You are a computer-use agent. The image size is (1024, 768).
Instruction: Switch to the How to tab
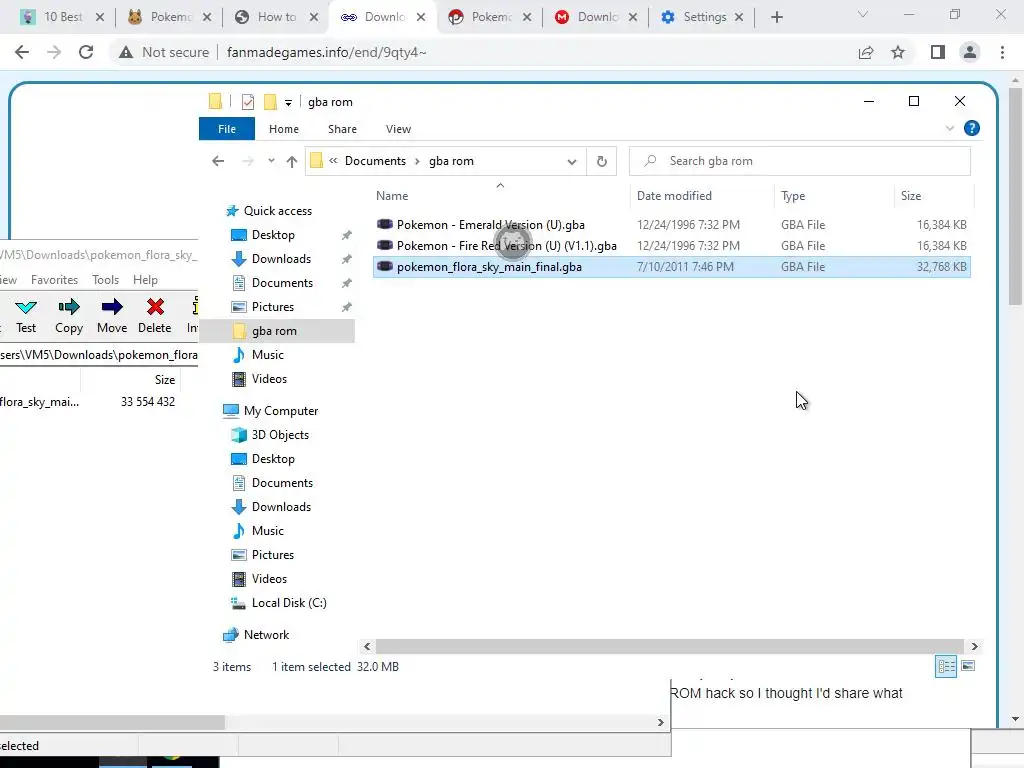tap(276, 17)
